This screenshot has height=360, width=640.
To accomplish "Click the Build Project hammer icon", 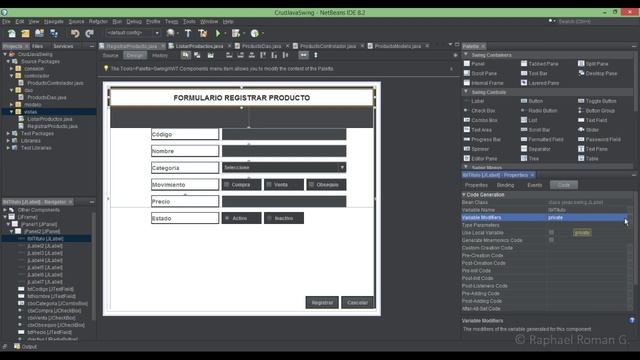I will coord(188,33).
